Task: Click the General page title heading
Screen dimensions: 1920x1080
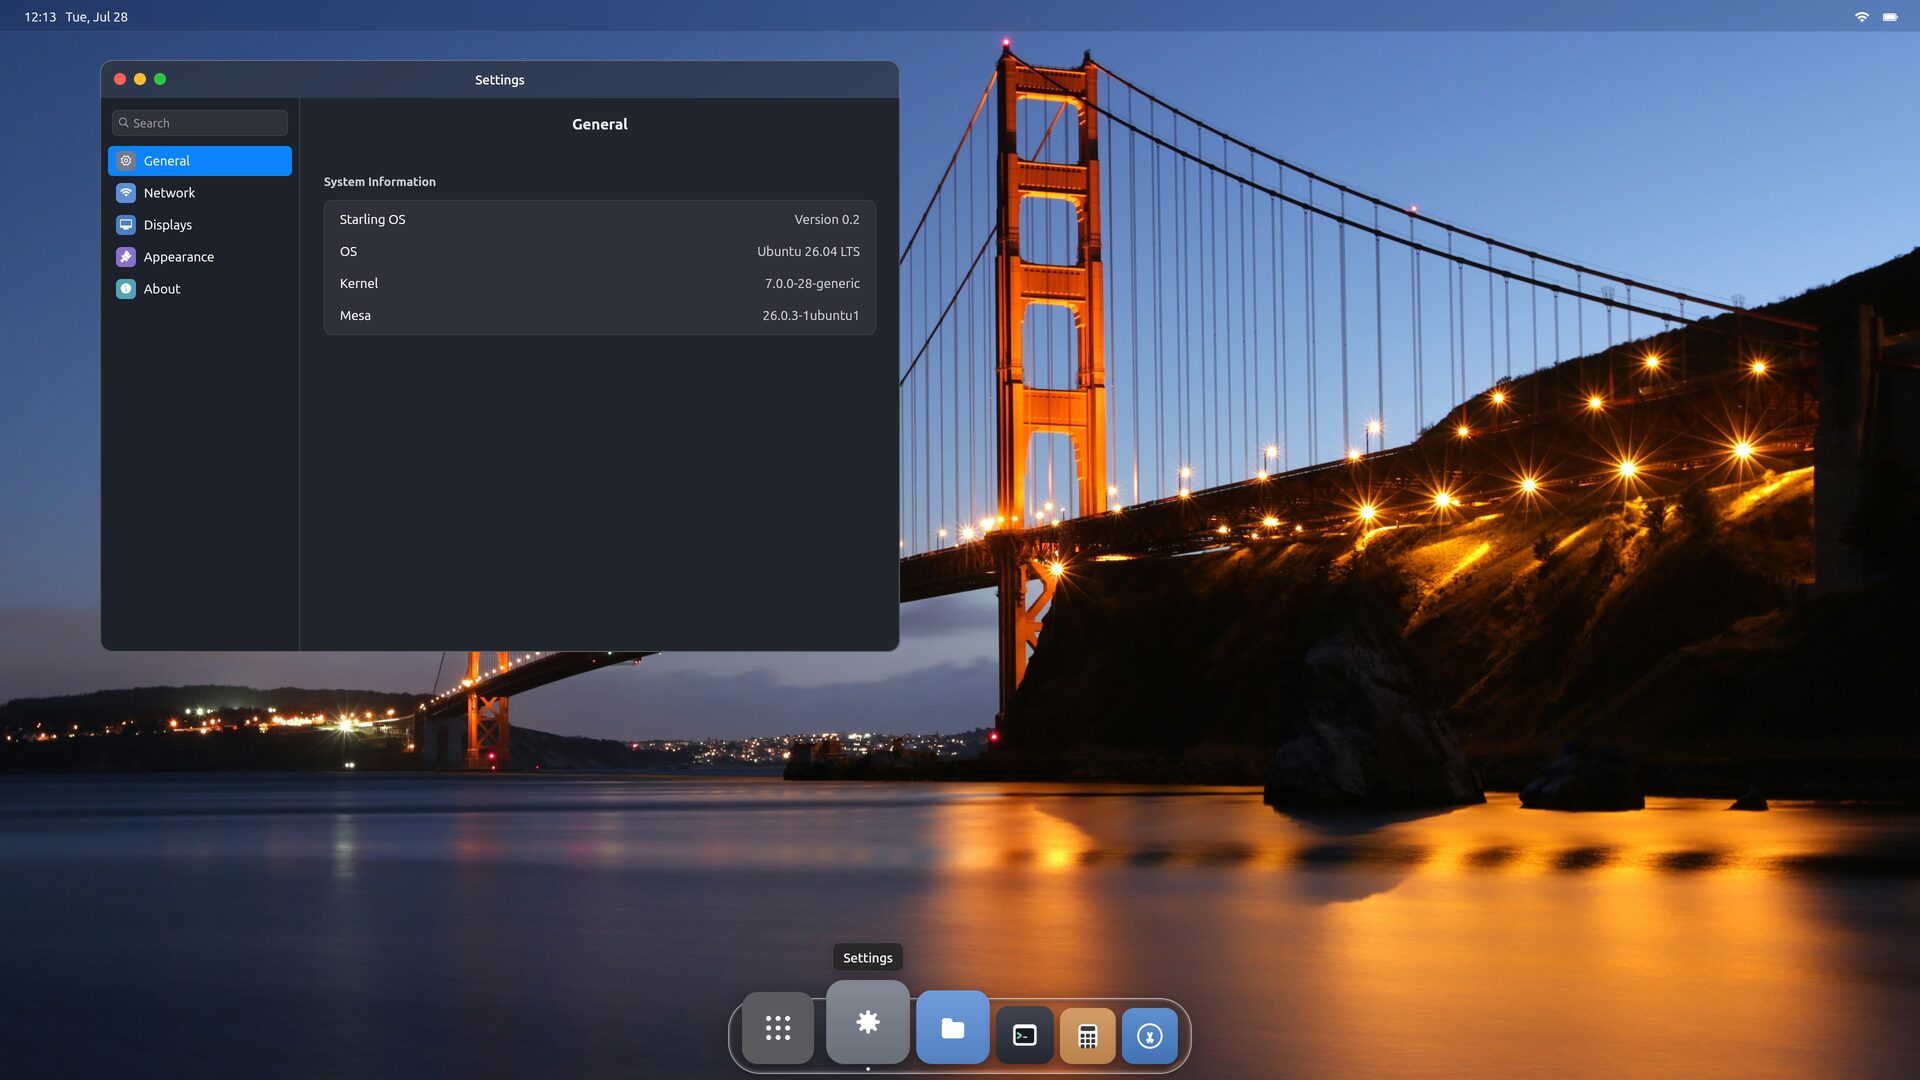Action: pyautogui.click(x=600, y=124)
